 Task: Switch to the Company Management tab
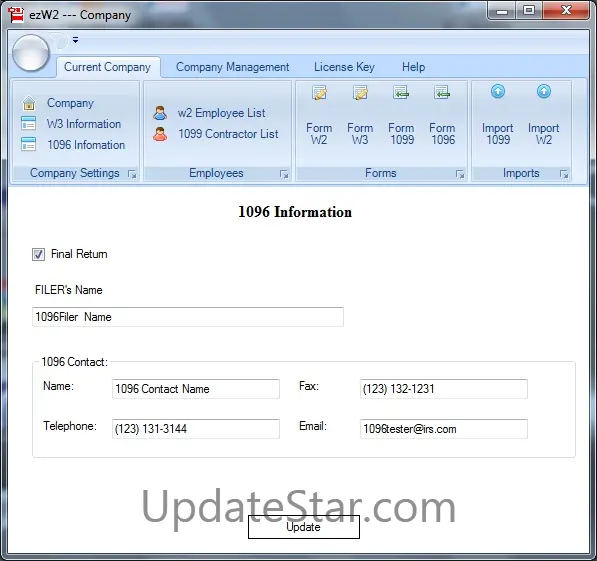pyautogui.click(x=232, y=67)
